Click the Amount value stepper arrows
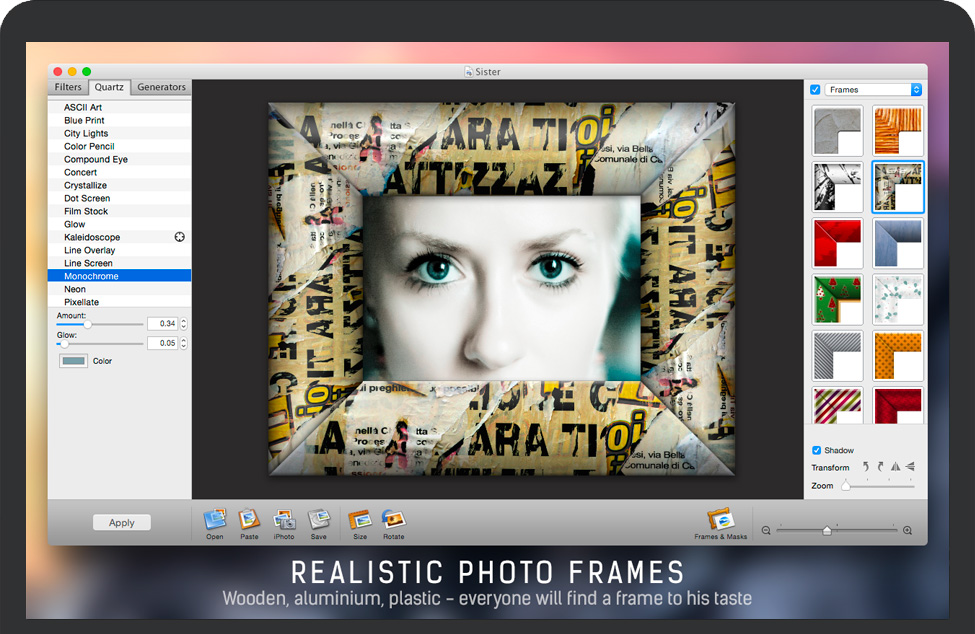Screen dimensions: 975x634 click(x=183, y=324)
